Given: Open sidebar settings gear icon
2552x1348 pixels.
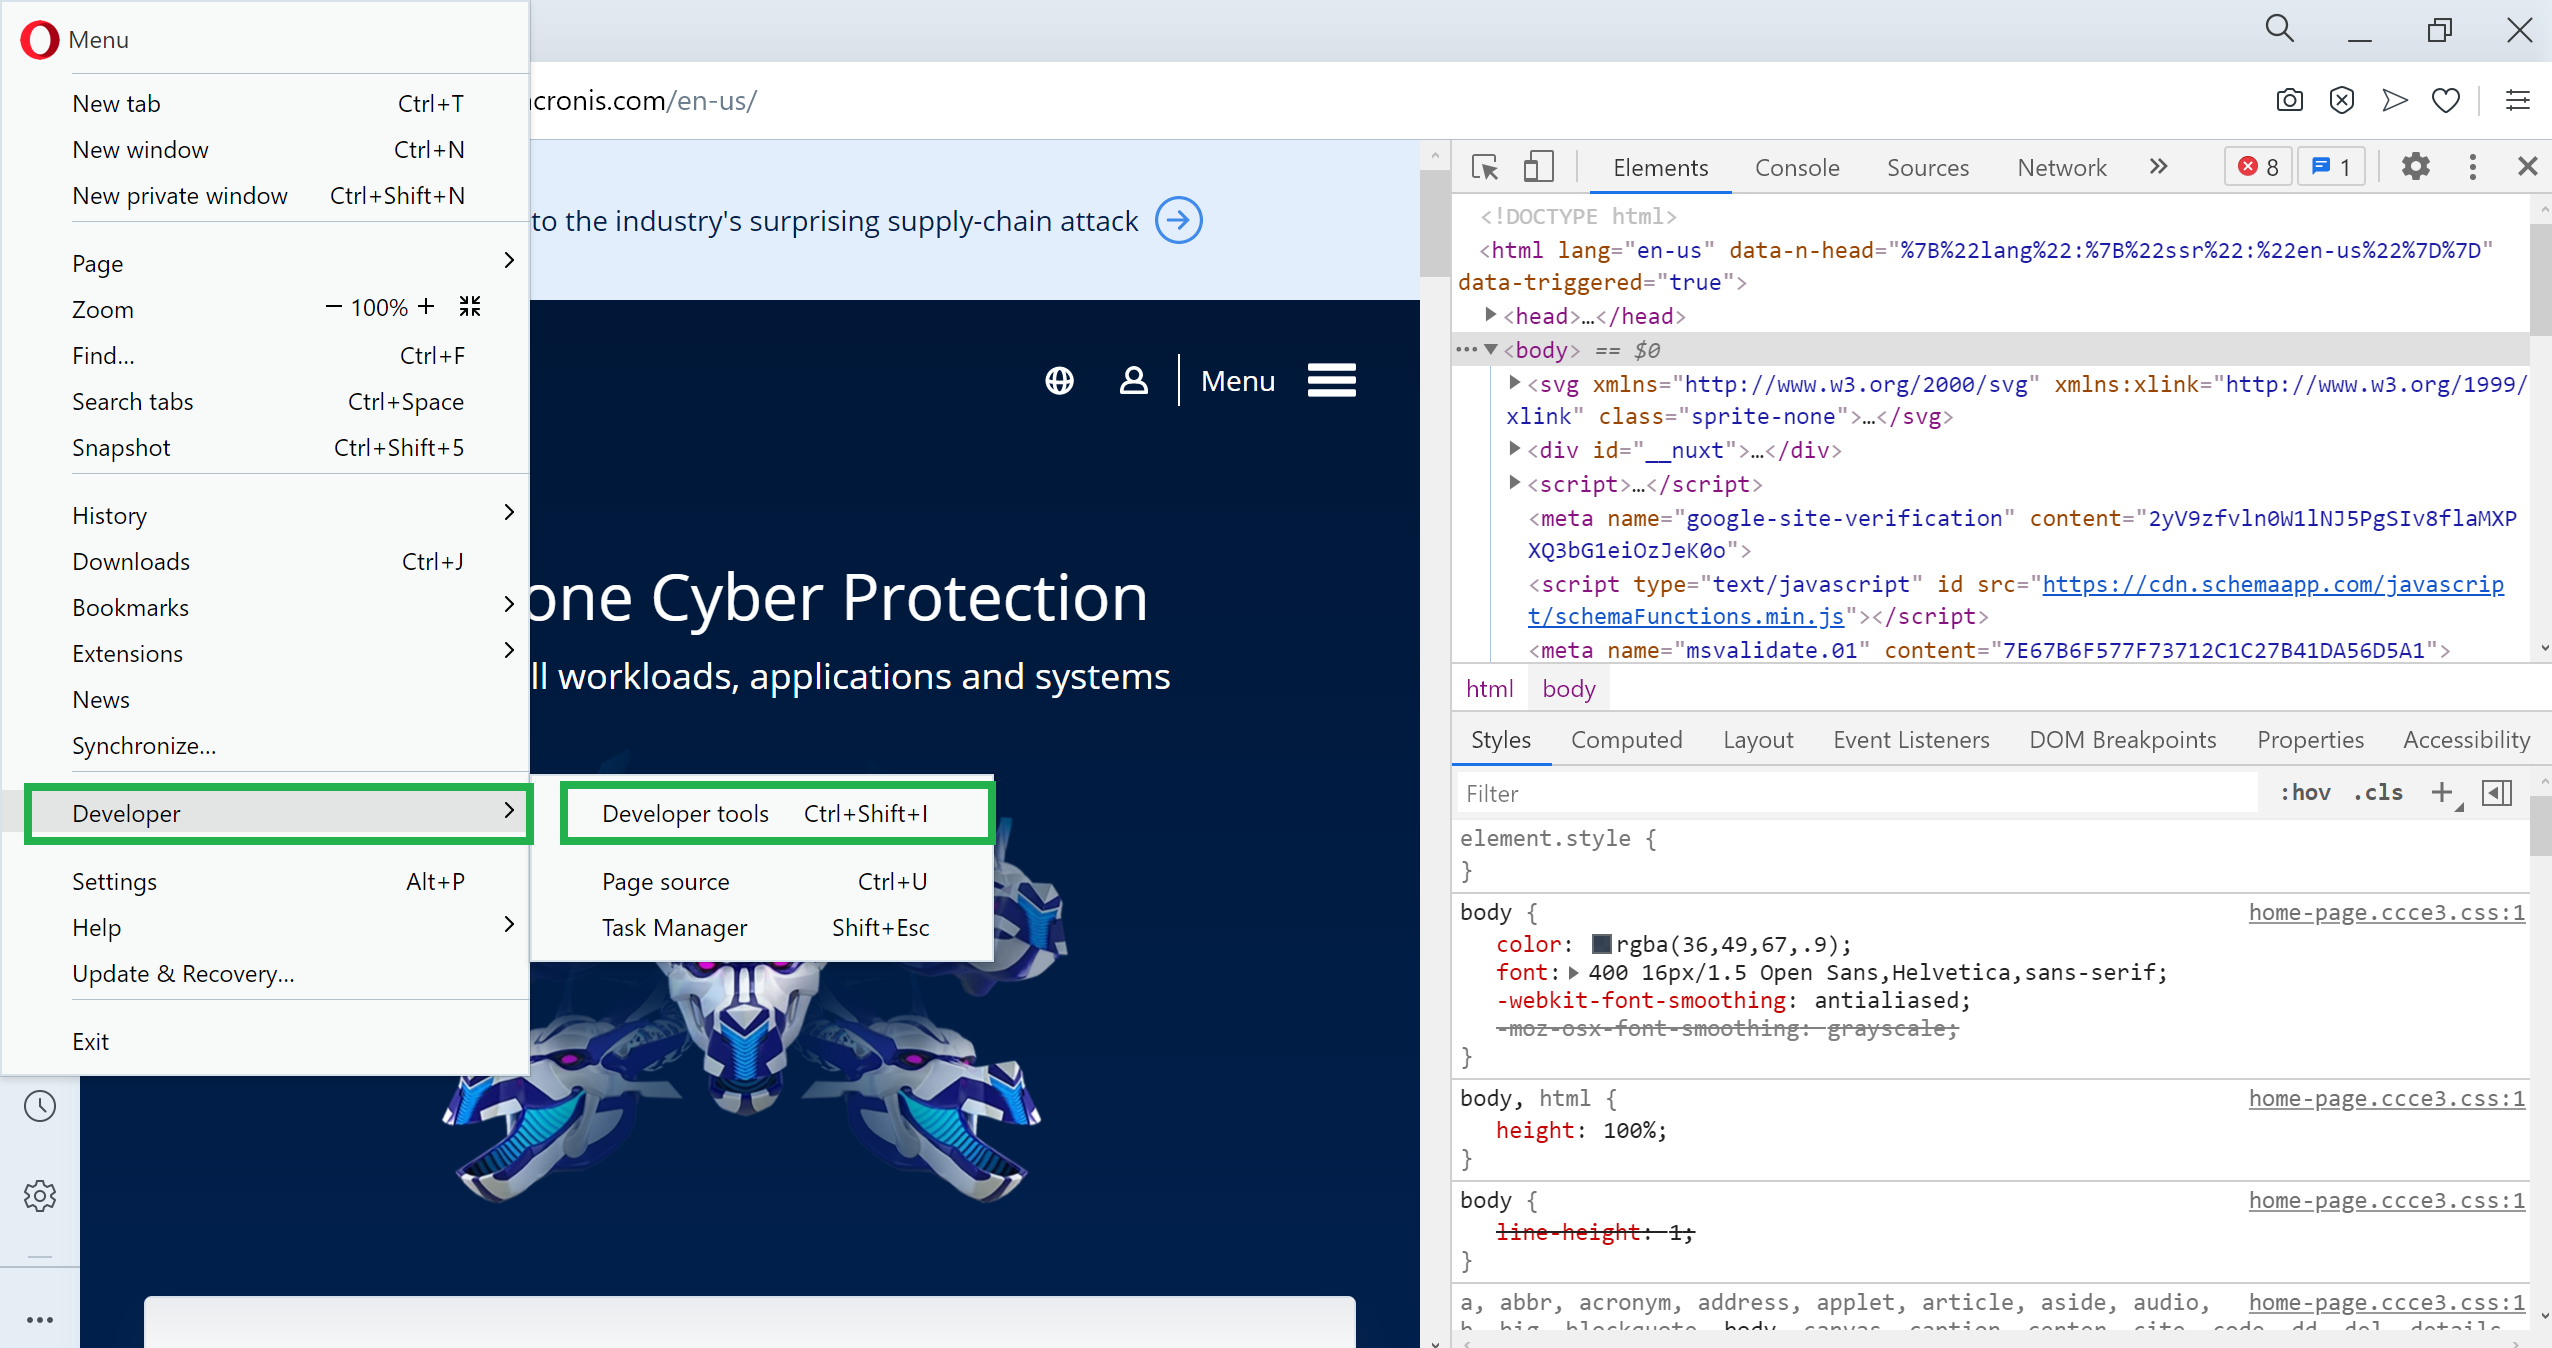Looking at the screenshot, I should [x=40, y=1196].
